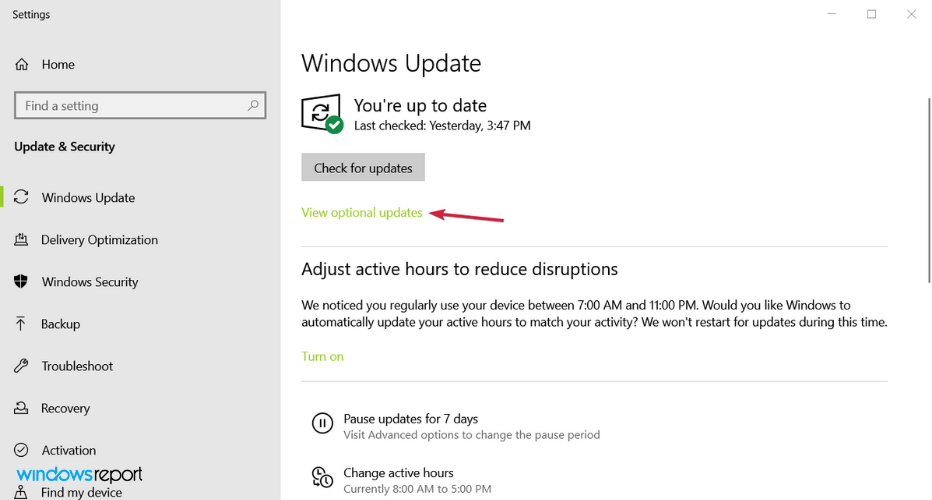Select Pause updates for 7 days

pyautogui.click(x=411, y=419)
